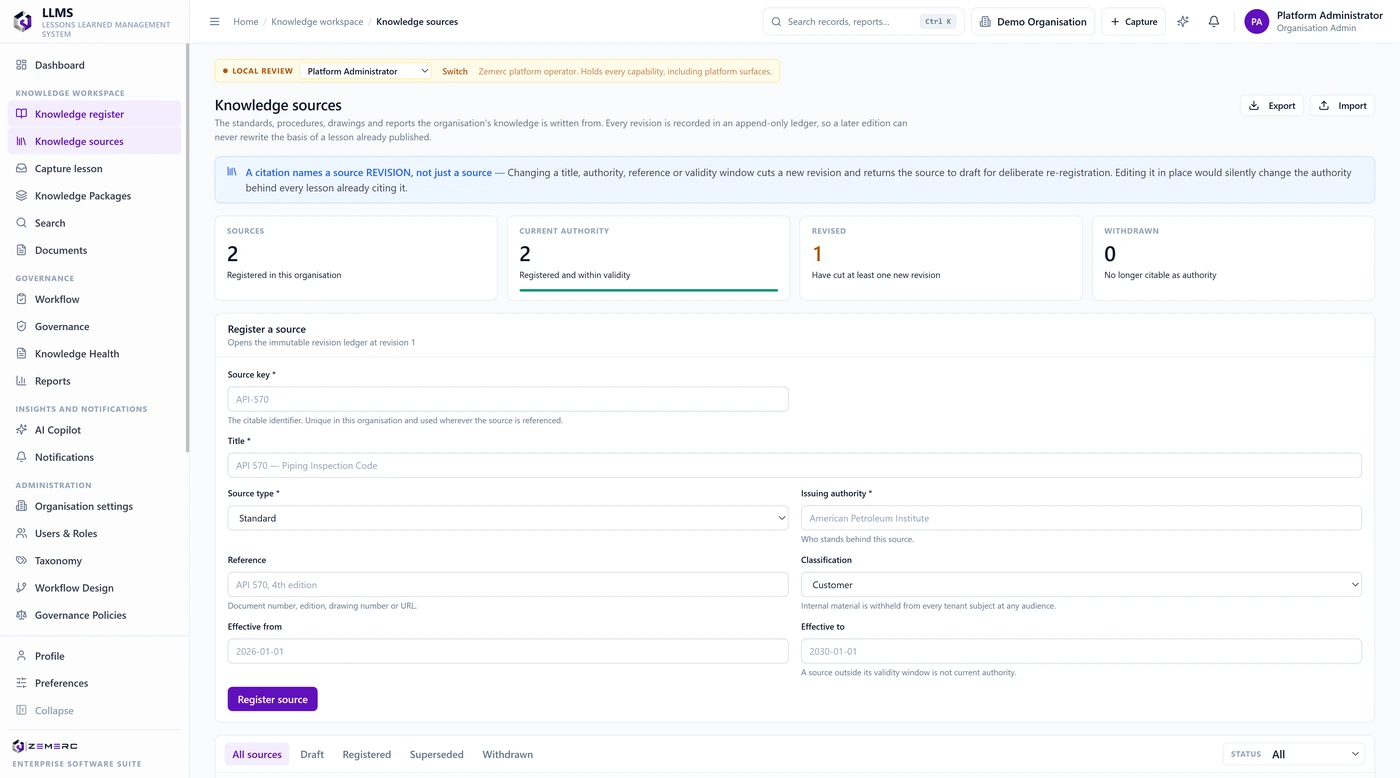Switch to the Superseded tab

437,754
